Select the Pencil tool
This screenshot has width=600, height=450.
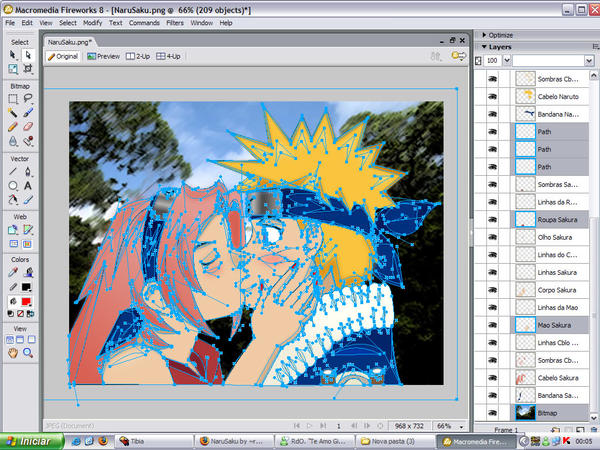point(13,127)
